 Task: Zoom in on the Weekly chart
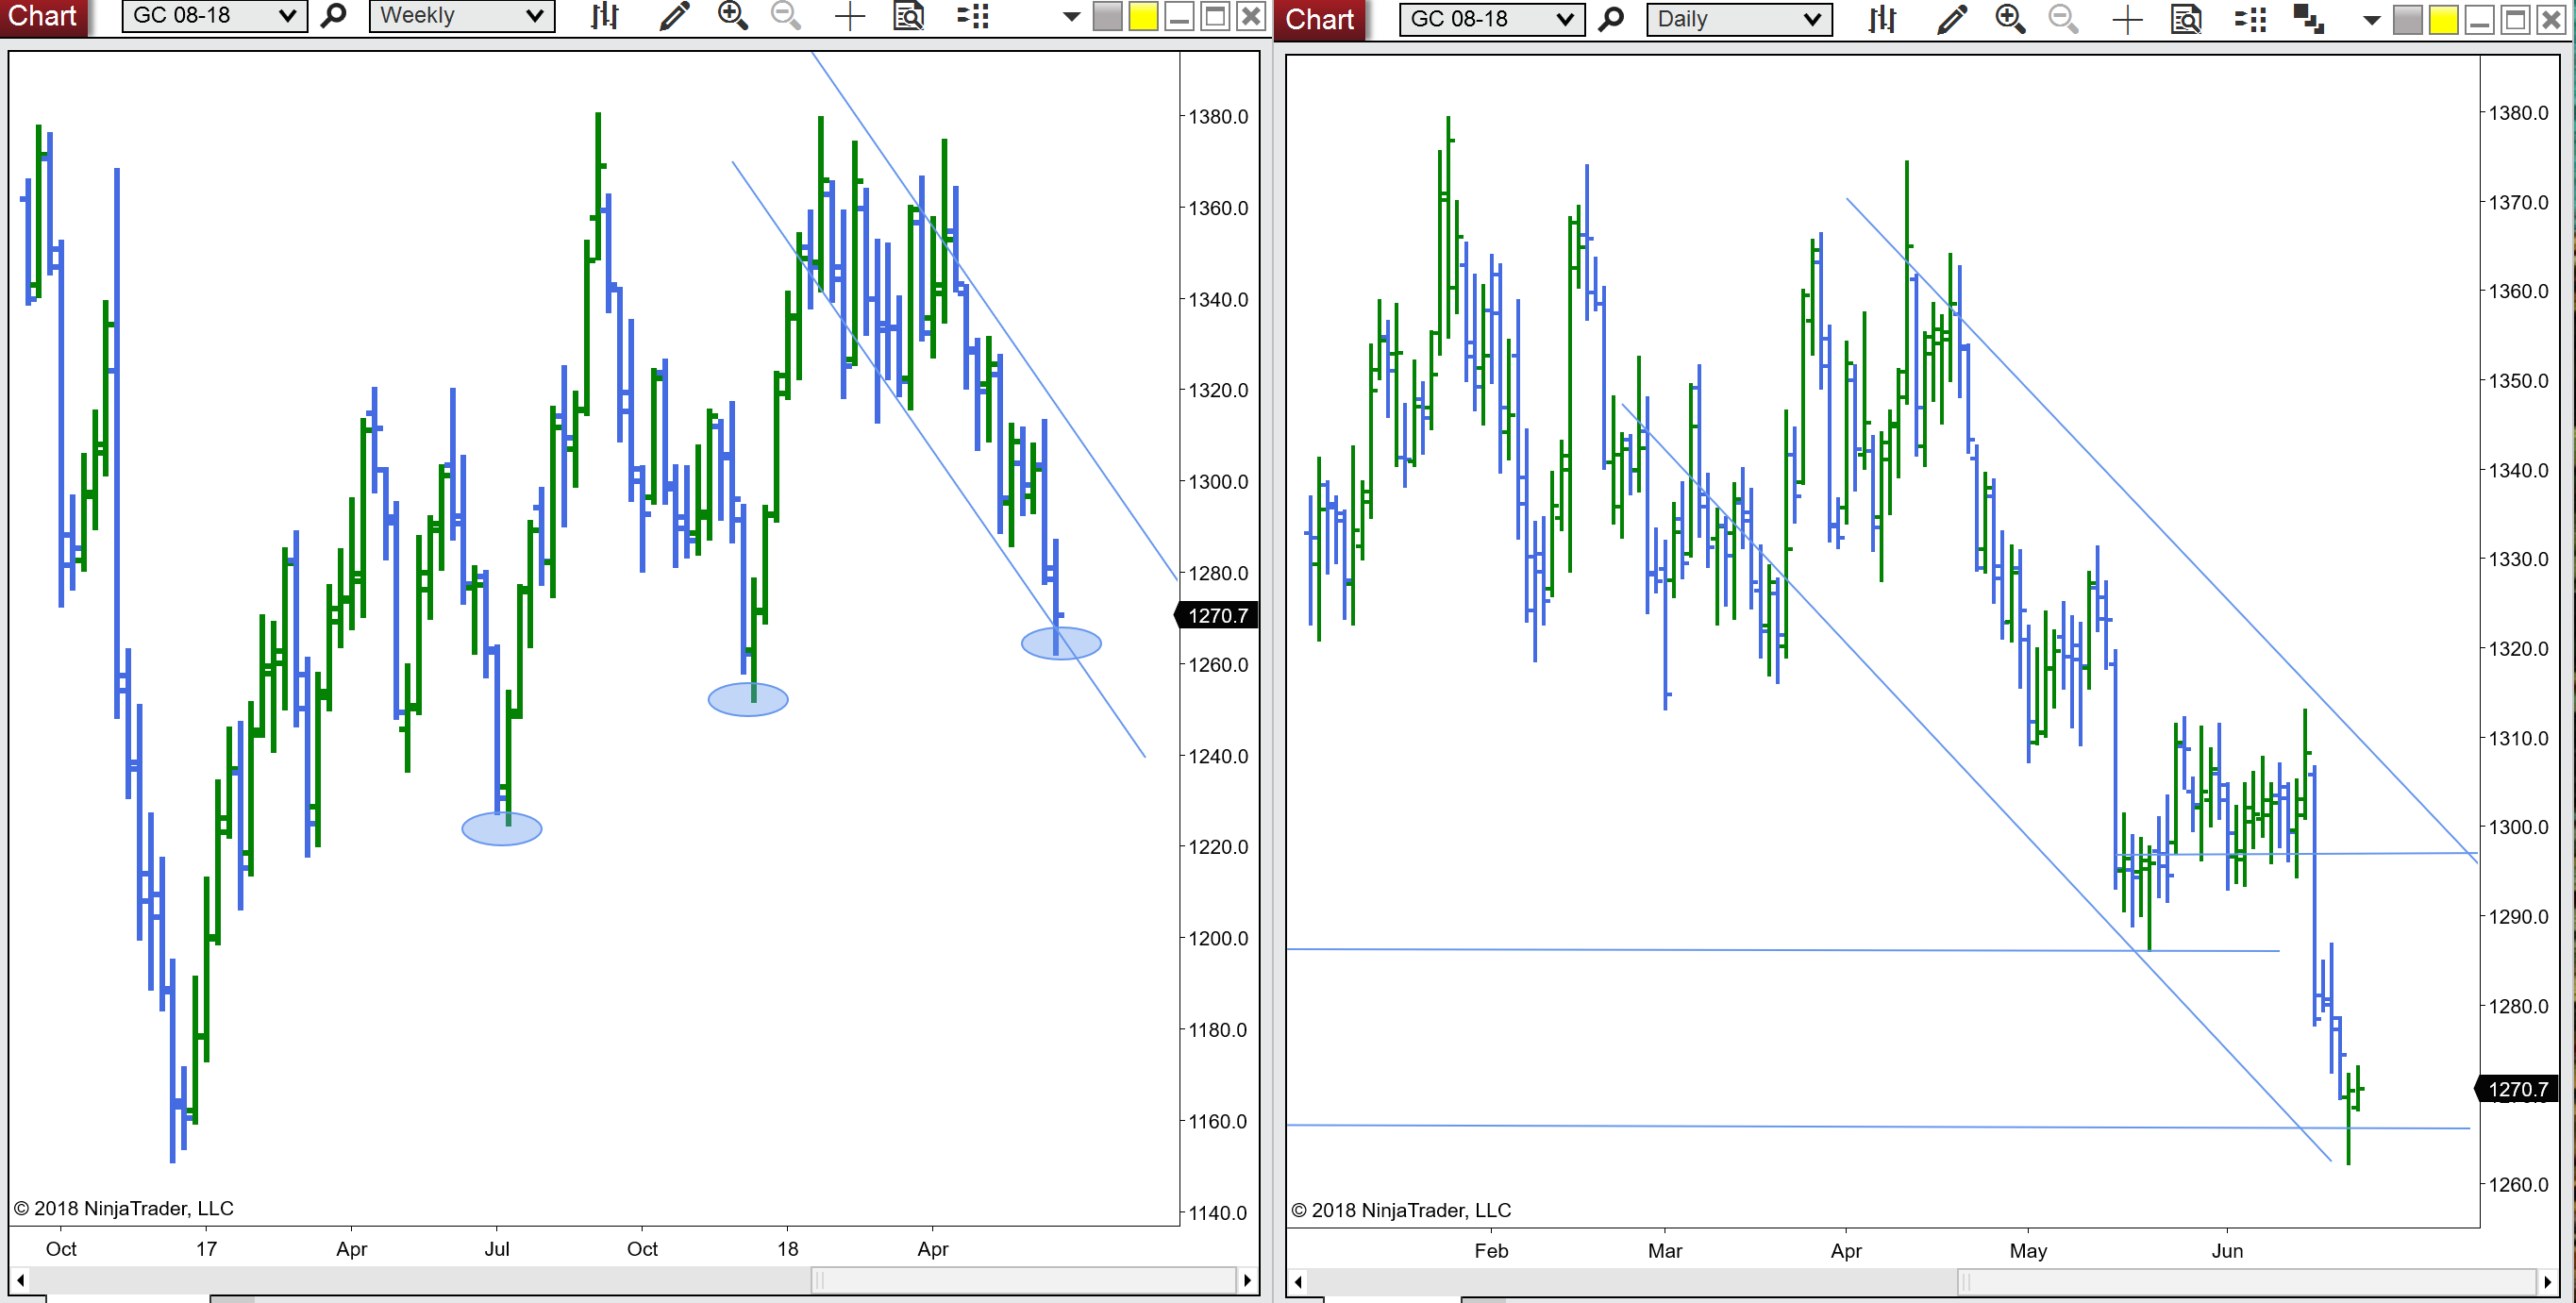tap(733, 16)
